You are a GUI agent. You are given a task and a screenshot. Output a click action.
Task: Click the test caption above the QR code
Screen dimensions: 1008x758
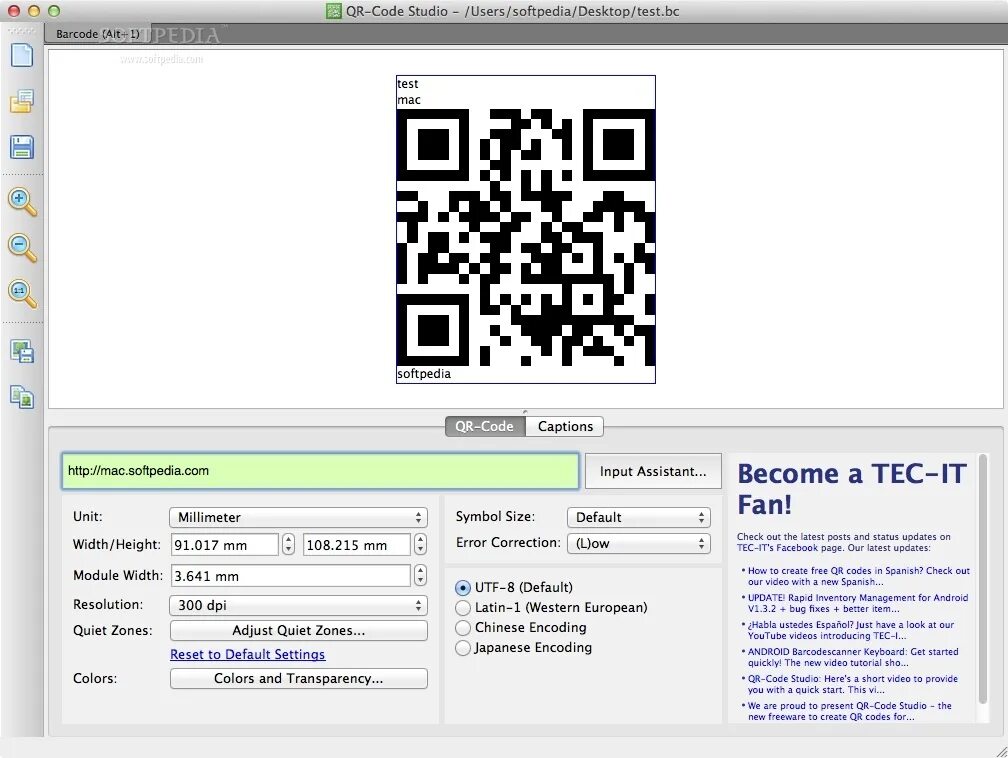408,84
